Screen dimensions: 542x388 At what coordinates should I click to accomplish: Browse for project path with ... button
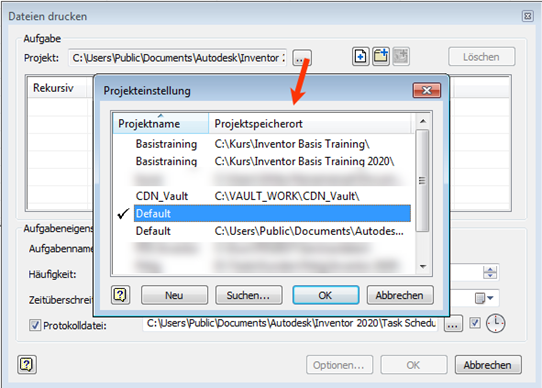(302, 57)
